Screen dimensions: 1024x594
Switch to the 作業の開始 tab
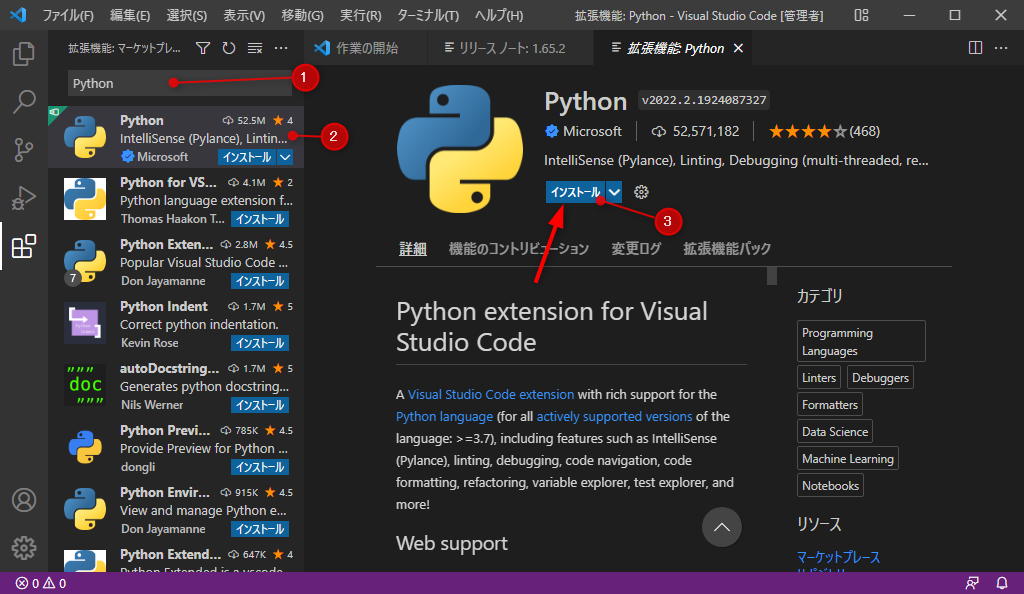365,48
